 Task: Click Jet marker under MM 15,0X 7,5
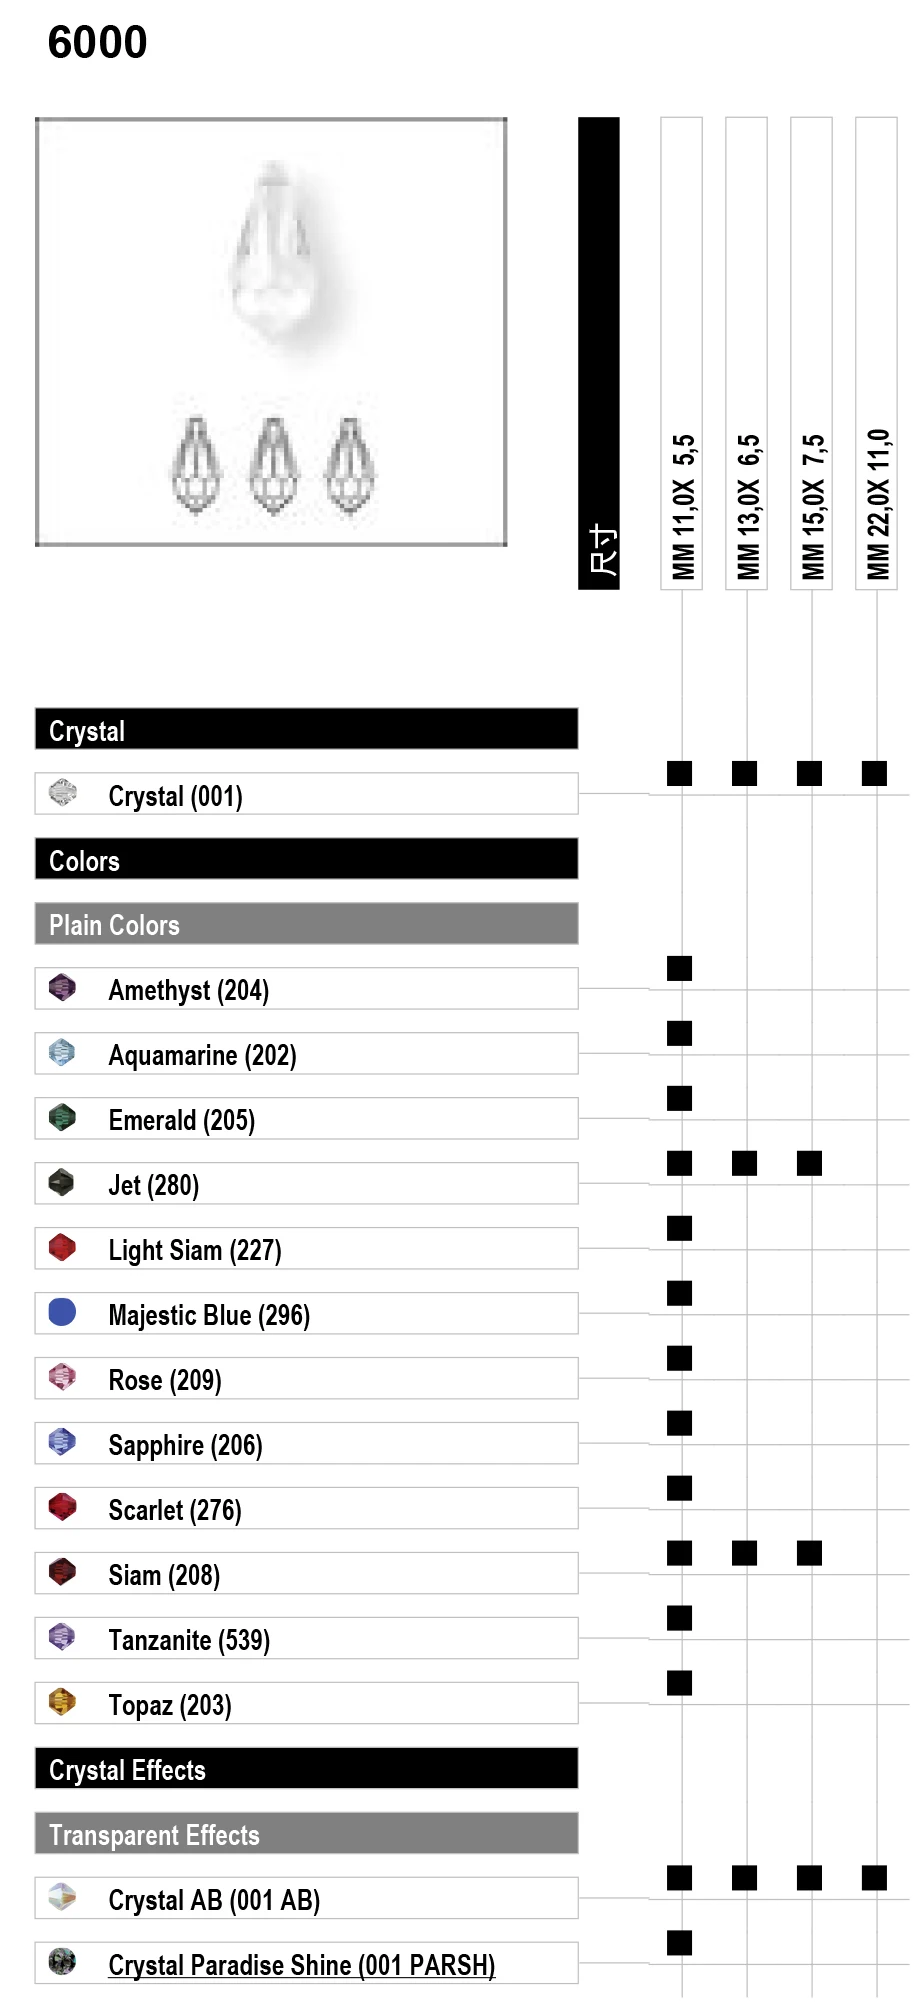[809, 1164]
